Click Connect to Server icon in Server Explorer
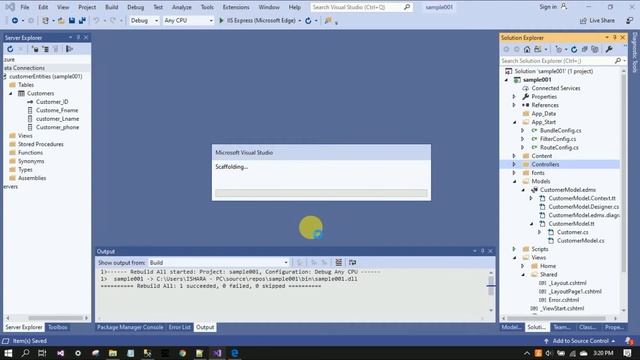Image resolution: width=640 pixels, height=360 pixels. pyautogui.click(x=46, y=49)
